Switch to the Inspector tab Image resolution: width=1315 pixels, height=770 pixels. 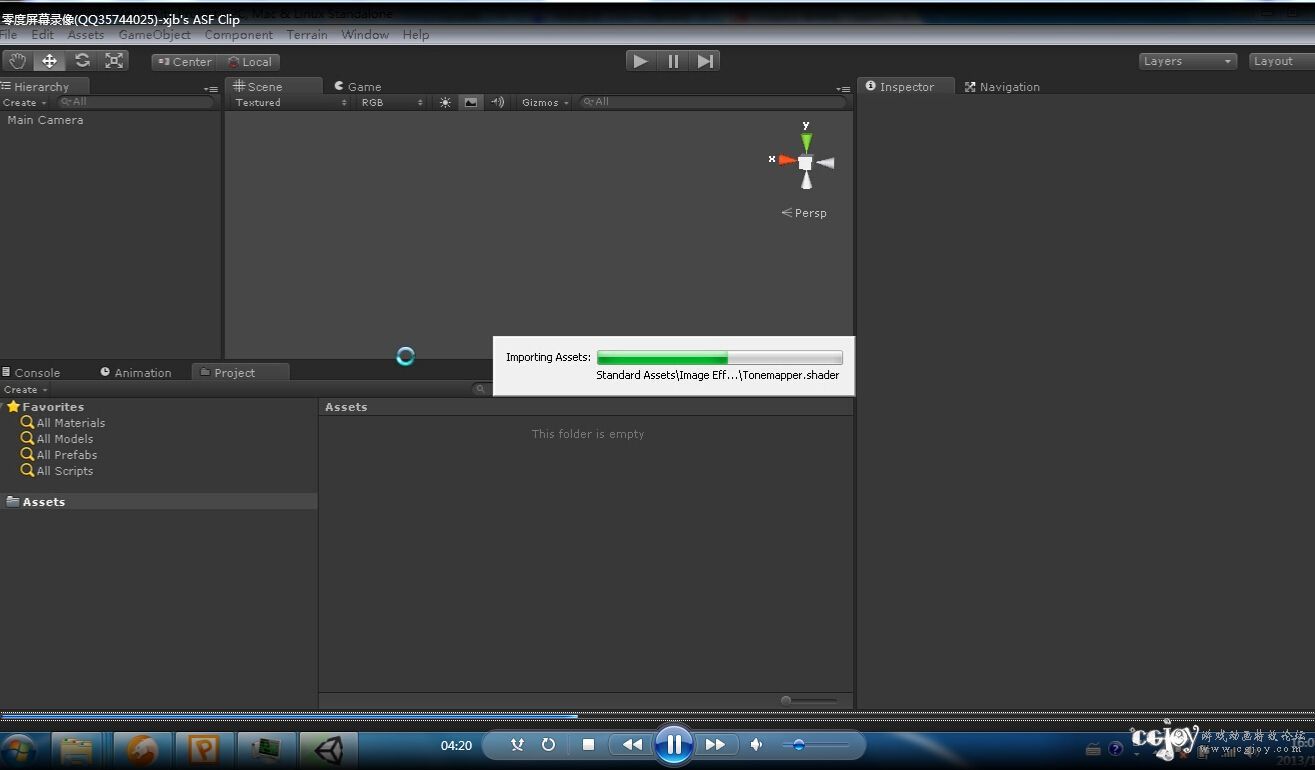point(906,87)
